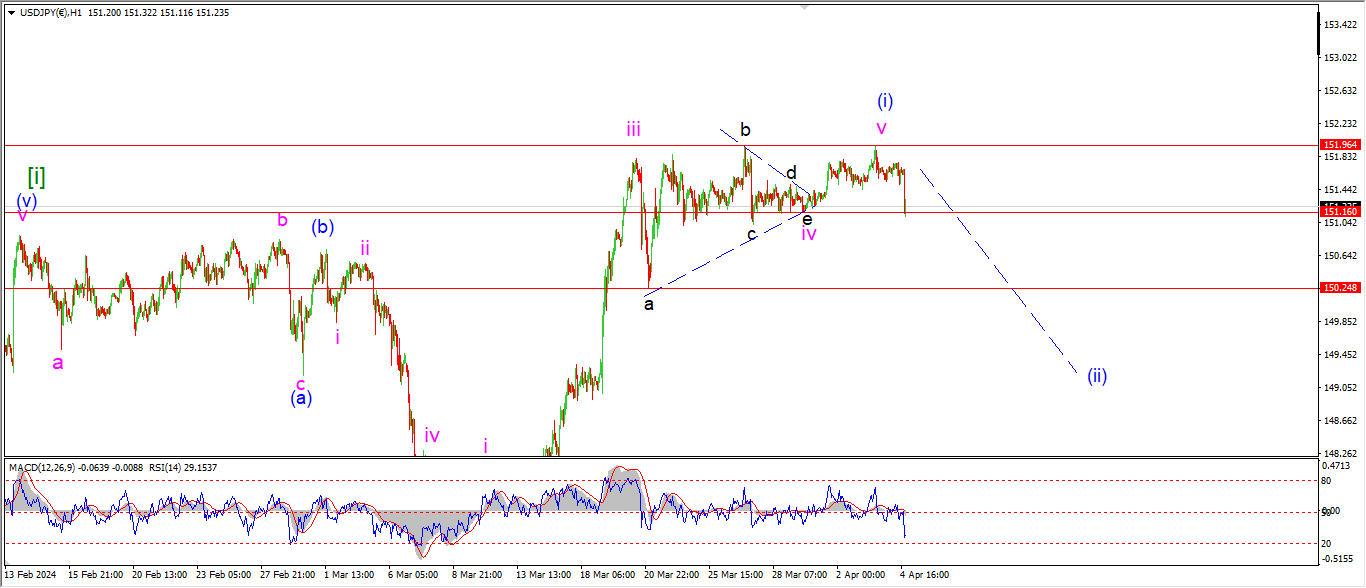Select the magenta iii wave label

tap(634, 129)
